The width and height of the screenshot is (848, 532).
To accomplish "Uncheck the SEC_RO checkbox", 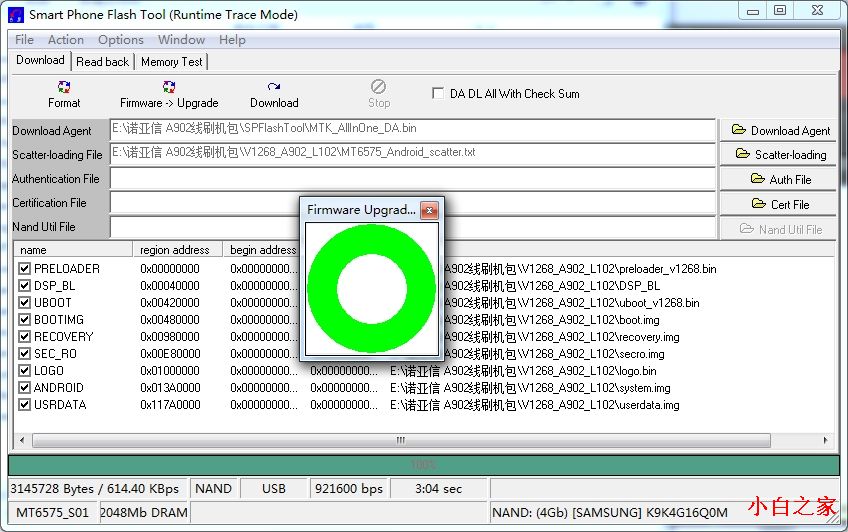I will pos(24,354).
